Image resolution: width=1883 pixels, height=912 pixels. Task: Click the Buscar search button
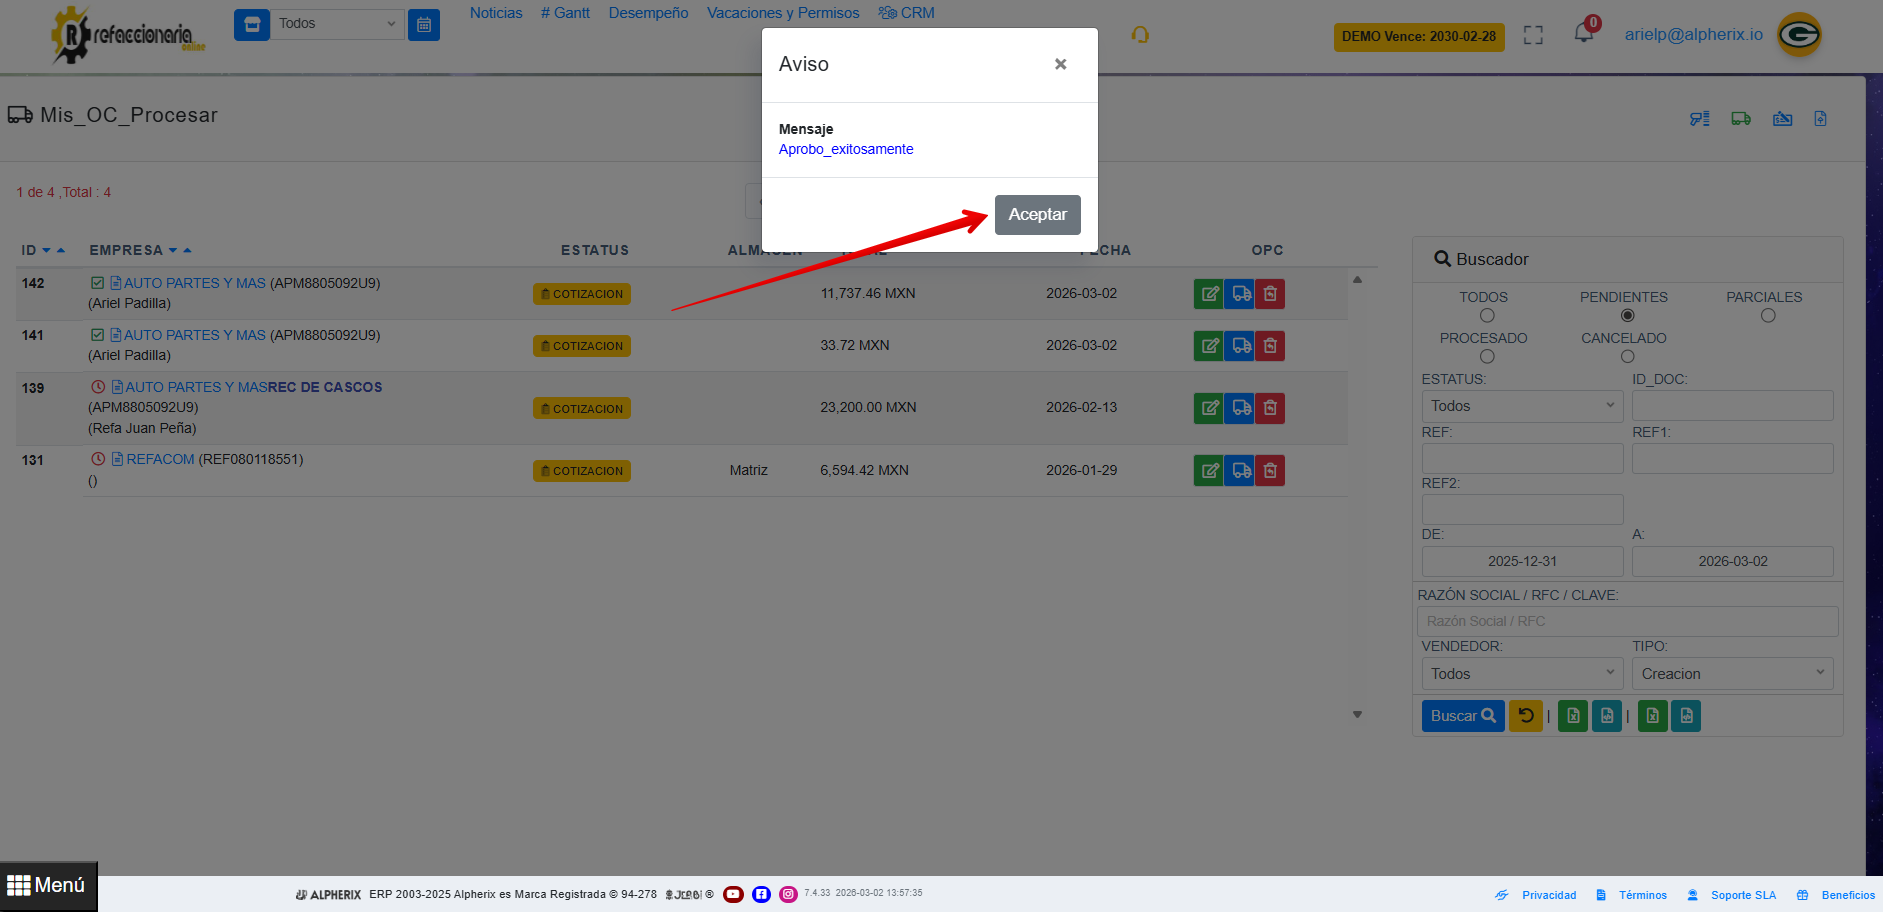1462,716
